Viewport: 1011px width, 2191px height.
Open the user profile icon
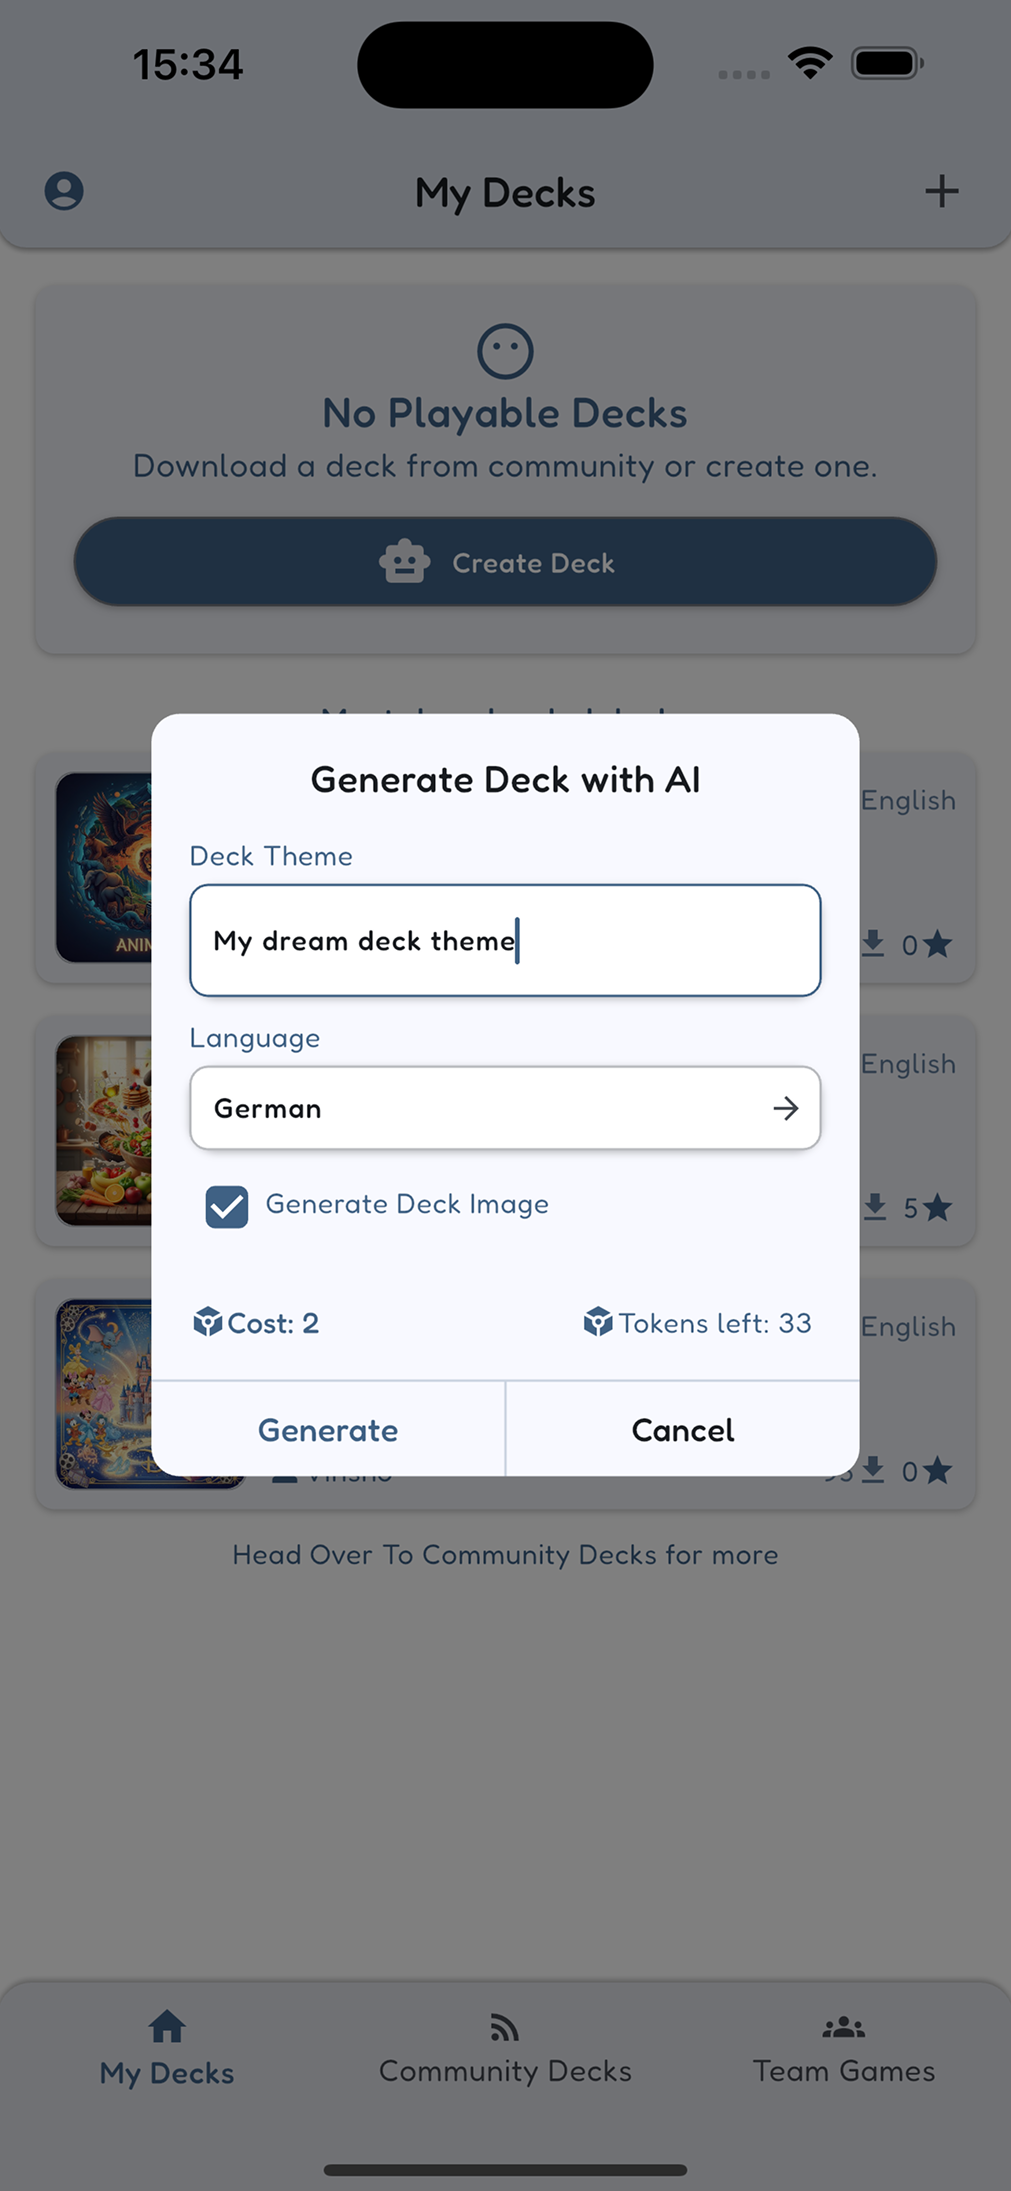click(64, 191)
